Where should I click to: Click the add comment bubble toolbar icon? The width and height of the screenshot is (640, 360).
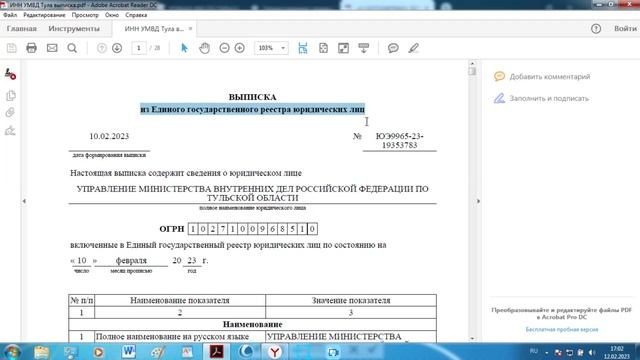pos(393,48)
